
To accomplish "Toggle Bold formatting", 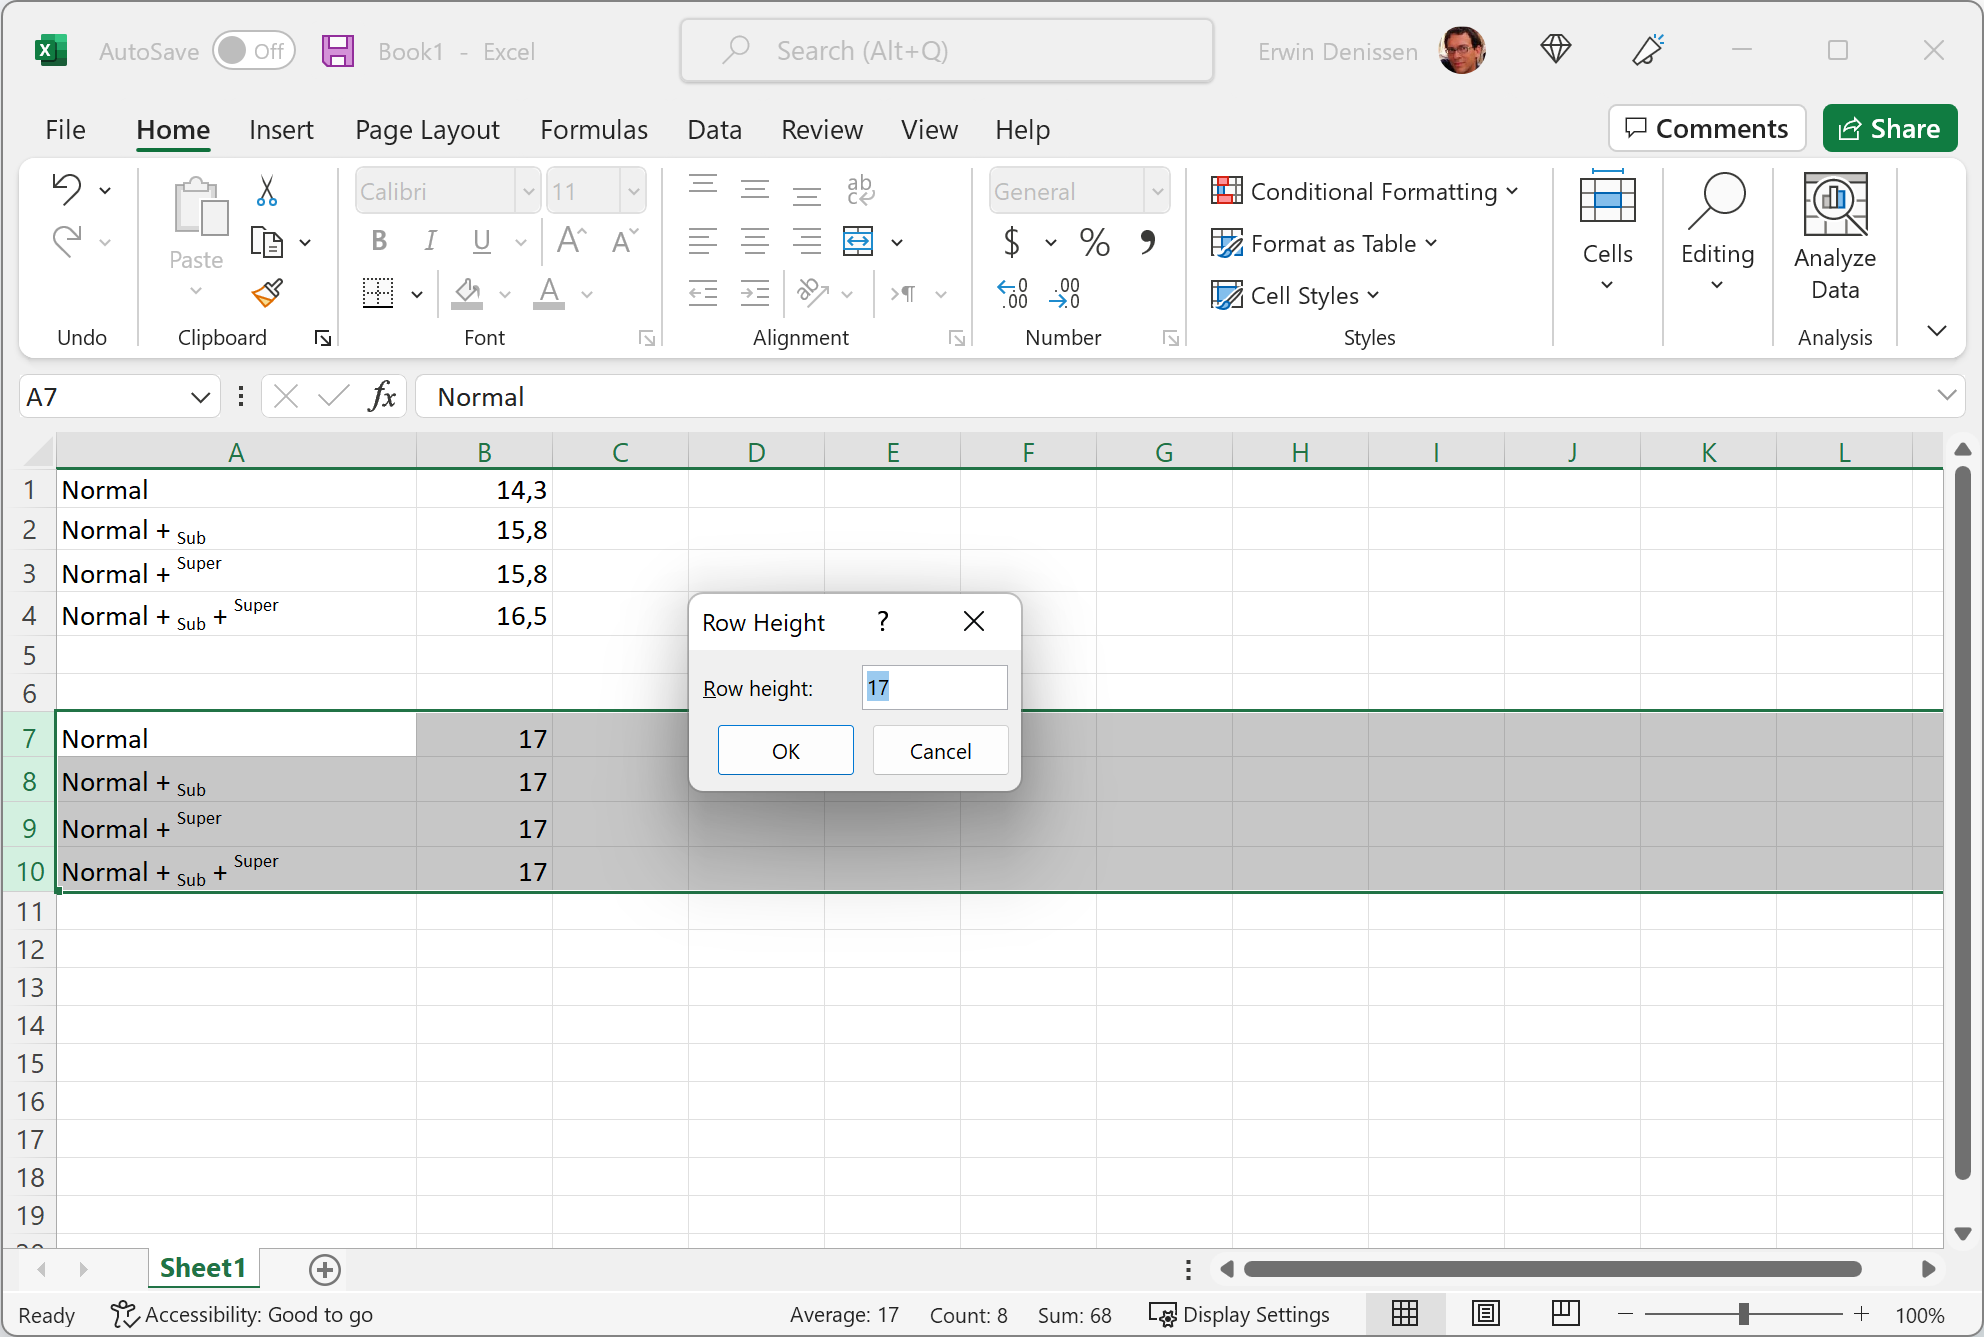I will [379, 241].
